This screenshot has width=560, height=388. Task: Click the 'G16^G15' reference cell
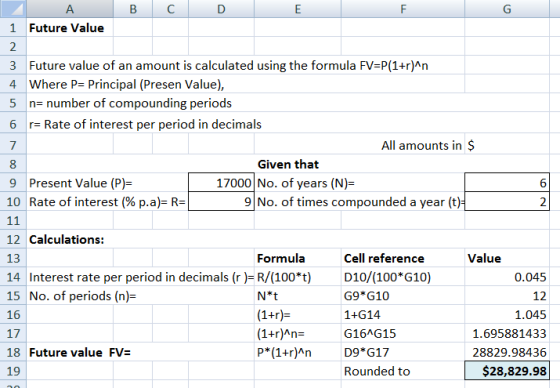[x=370, y=334]
